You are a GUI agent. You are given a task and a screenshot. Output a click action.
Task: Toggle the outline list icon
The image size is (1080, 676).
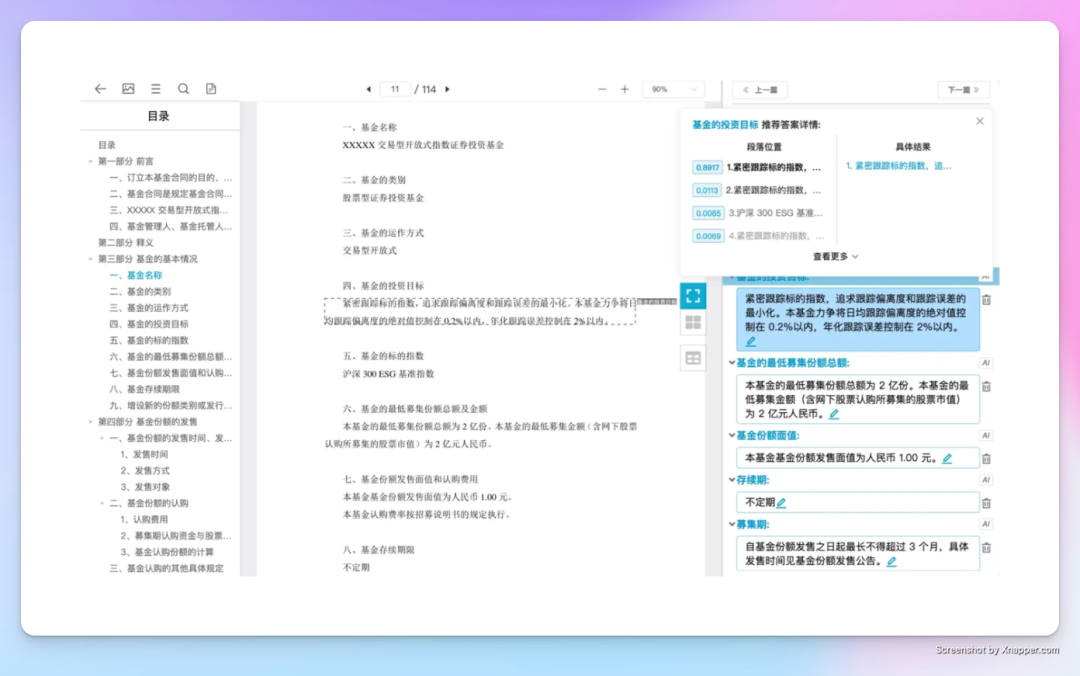click(156, 89)
